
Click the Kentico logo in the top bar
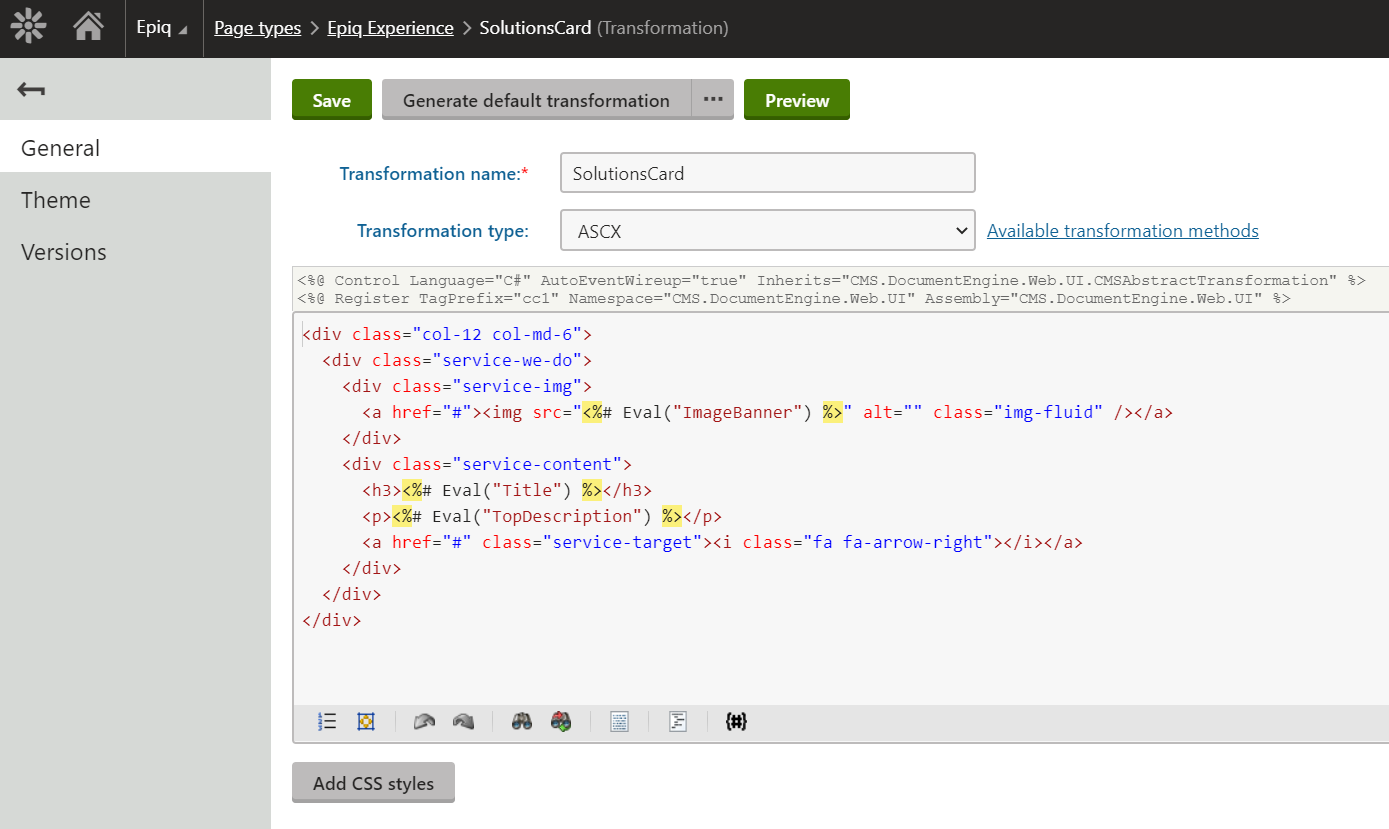pos(27,27)
